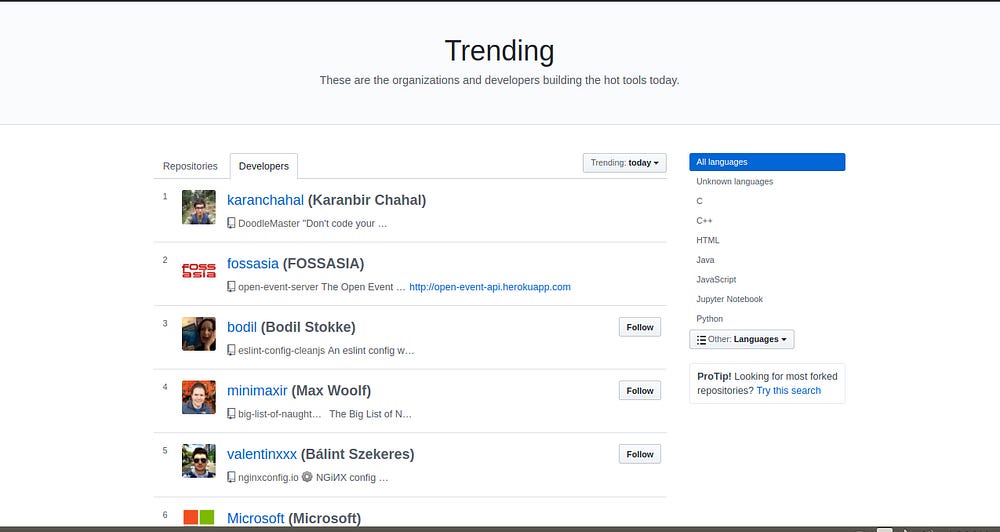Click the Try this search link

click(x=788, y=391)
